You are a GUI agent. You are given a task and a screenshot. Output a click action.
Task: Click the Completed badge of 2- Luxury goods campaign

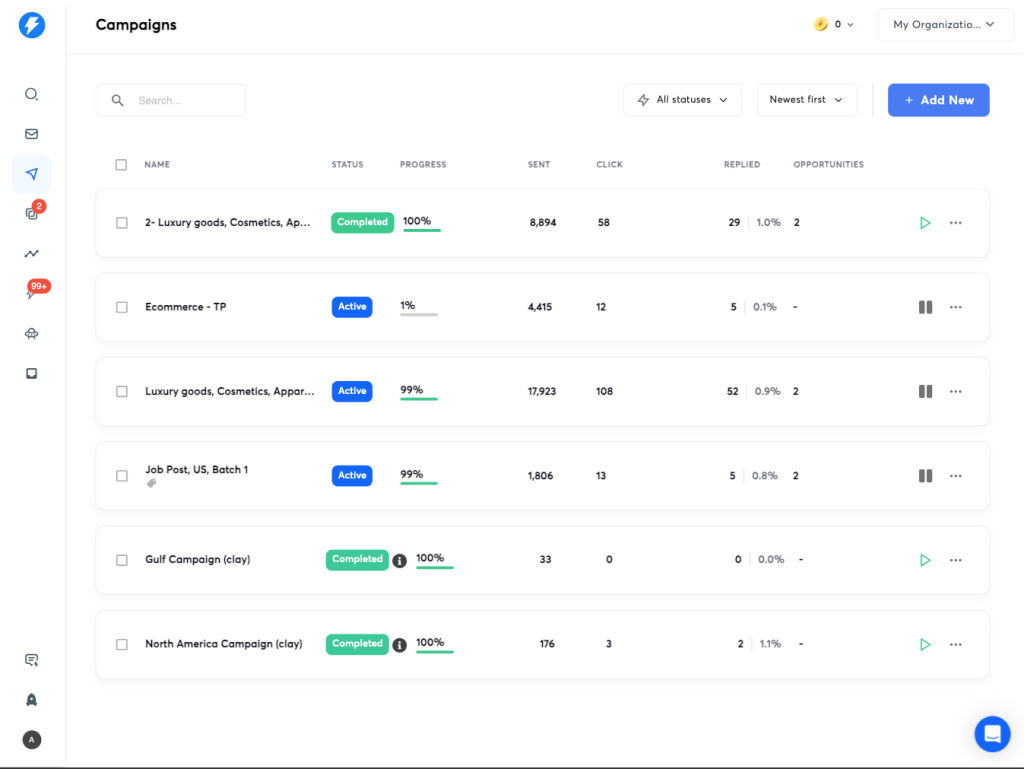coord(362,222)
